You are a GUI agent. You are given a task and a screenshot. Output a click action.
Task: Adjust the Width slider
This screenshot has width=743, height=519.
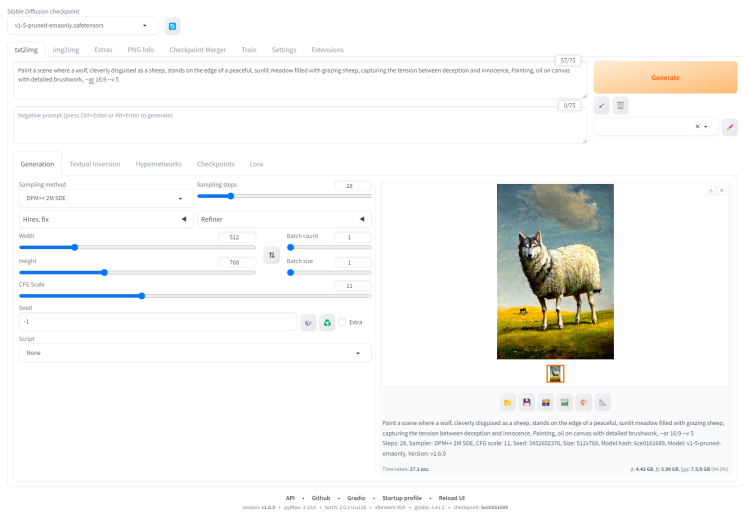pyautogui.click(x=137, y=247)
